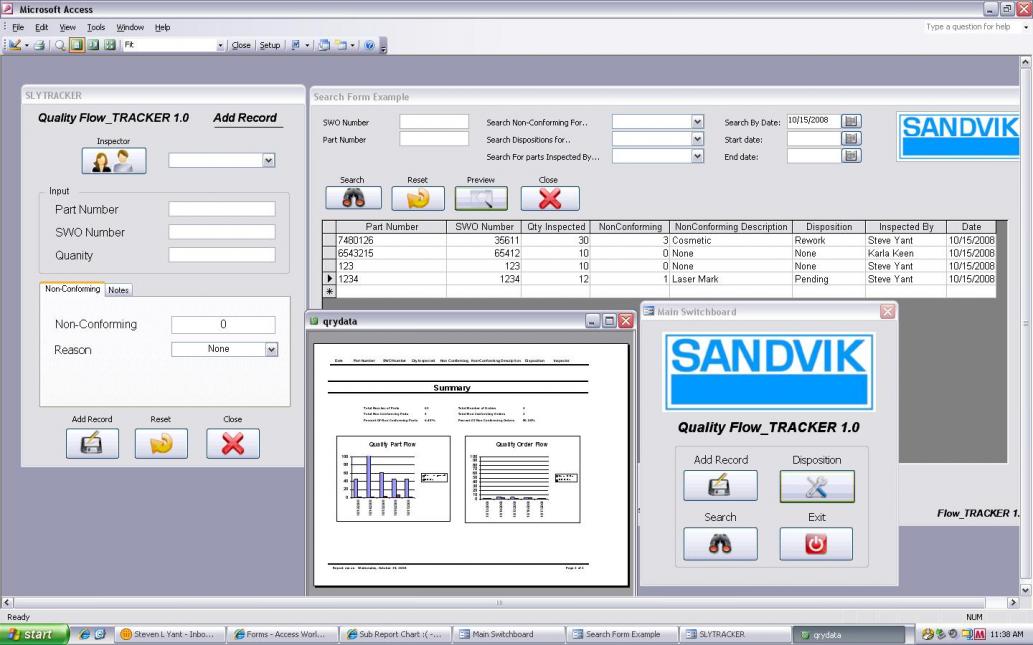Viewport: 1033px width, 645px height.
Task: Open the File menu
Action: tap(18, 27)
